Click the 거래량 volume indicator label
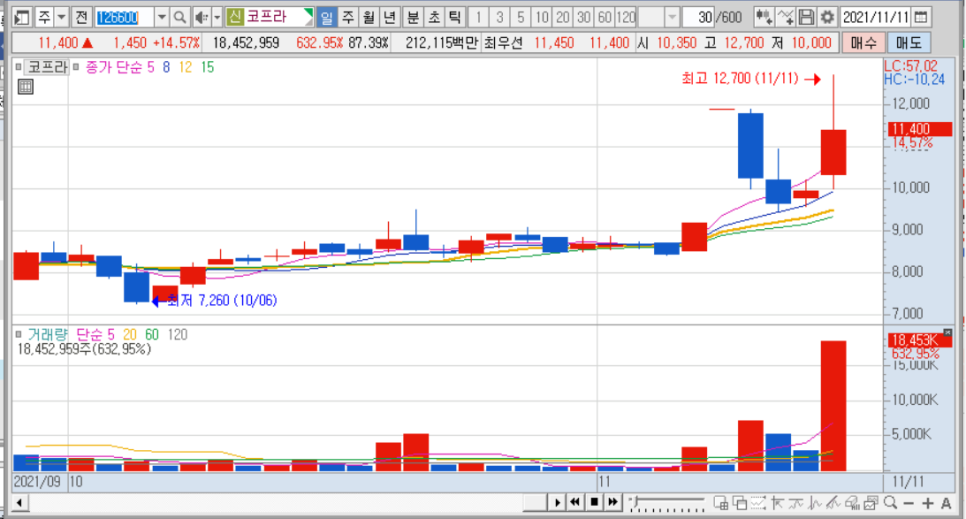Screen dimensions: 966x519 point(47,335)
